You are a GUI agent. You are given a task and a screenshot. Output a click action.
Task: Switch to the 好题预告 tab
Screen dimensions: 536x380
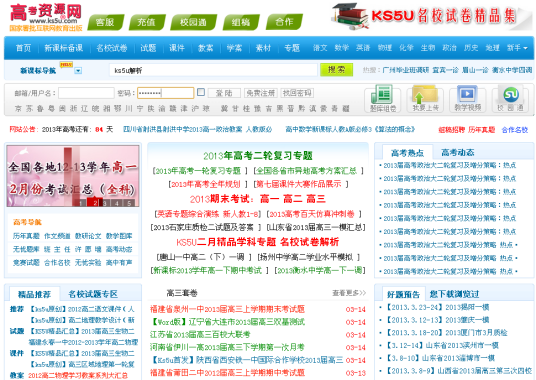pos(403,294)
